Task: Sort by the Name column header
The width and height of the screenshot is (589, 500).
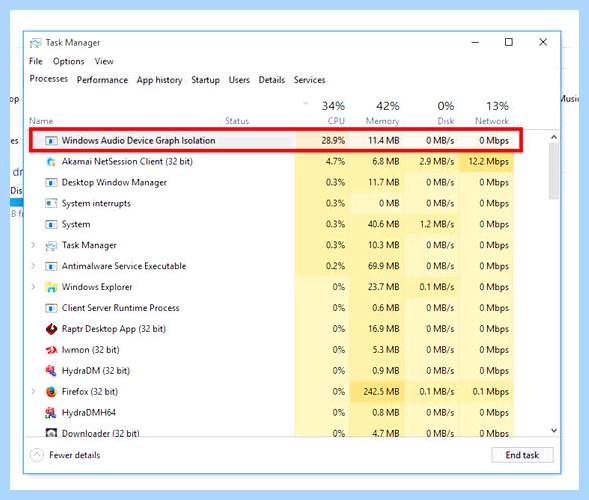Action: [41, 121]
